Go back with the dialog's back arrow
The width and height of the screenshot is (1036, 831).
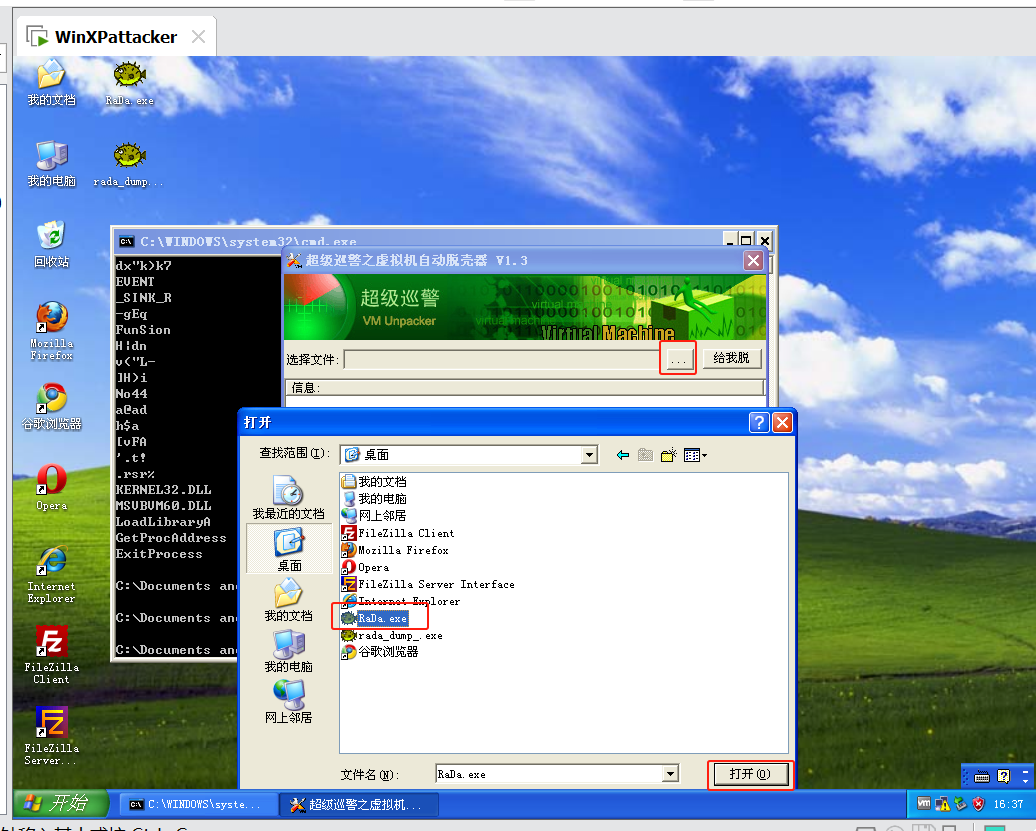coord(622,455)
